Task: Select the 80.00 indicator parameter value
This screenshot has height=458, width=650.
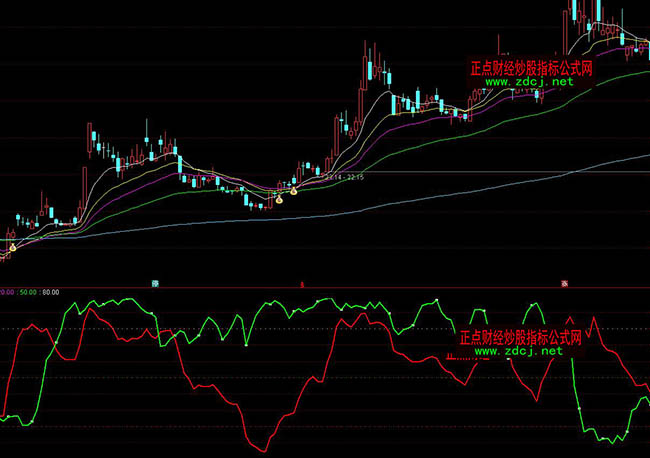Action: pos(48,292)
